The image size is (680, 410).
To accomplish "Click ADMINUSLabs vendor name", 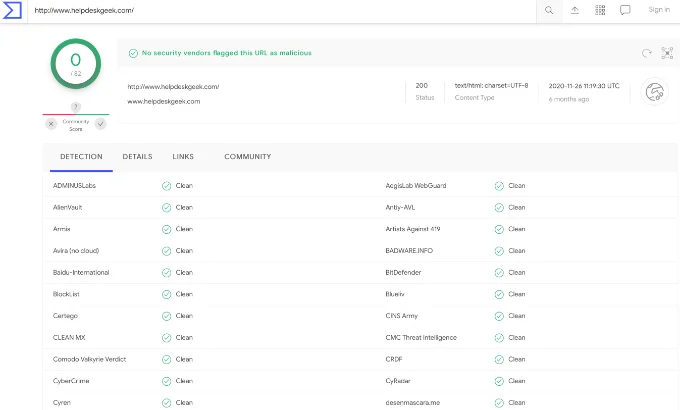I will pyautogui.click(x=74, y=186).
